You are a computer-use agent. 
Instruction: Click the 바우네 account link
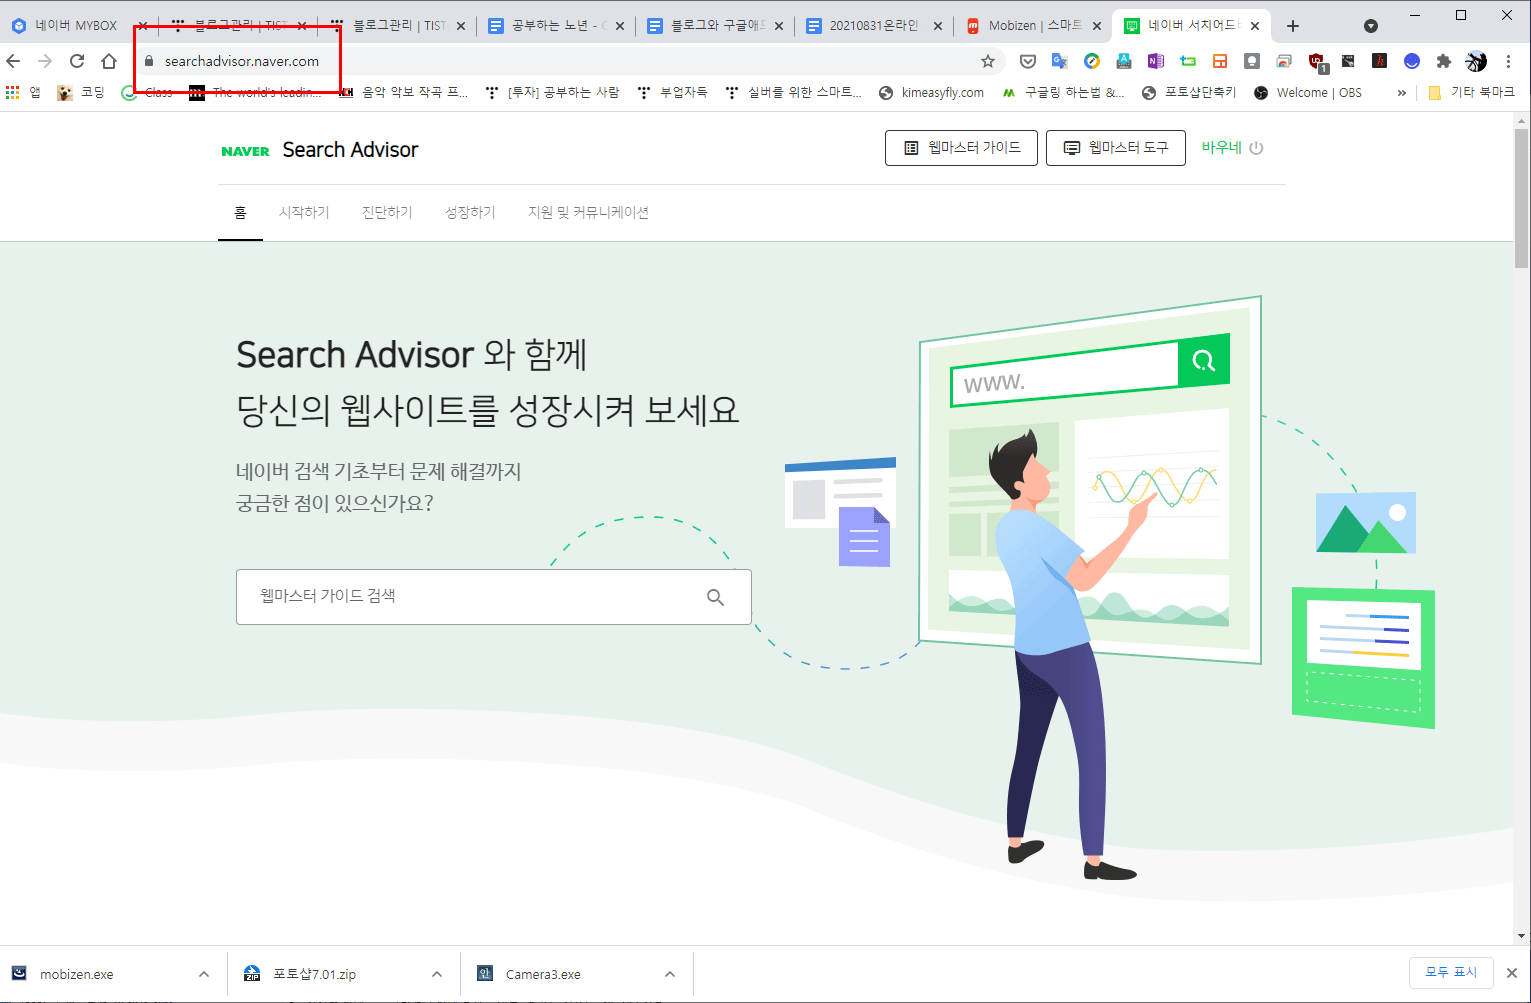pos(1221,148)
